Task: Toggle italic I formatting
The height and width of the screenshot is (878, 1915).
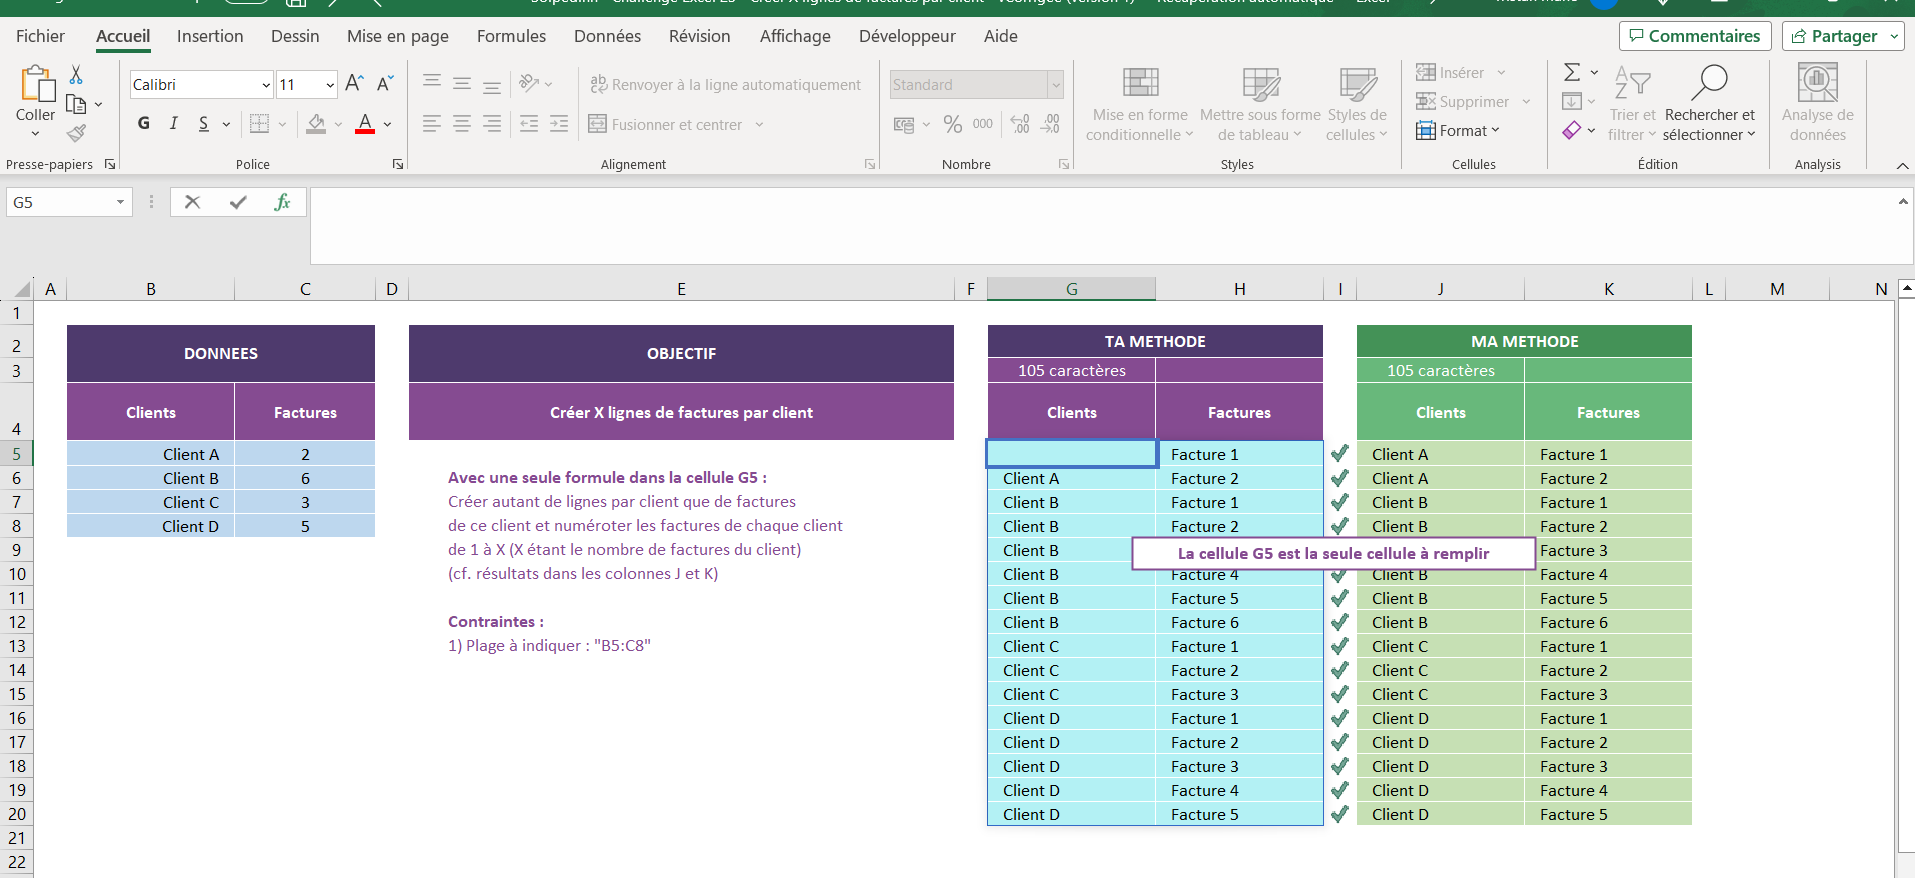Action: [x=174, y=123]
